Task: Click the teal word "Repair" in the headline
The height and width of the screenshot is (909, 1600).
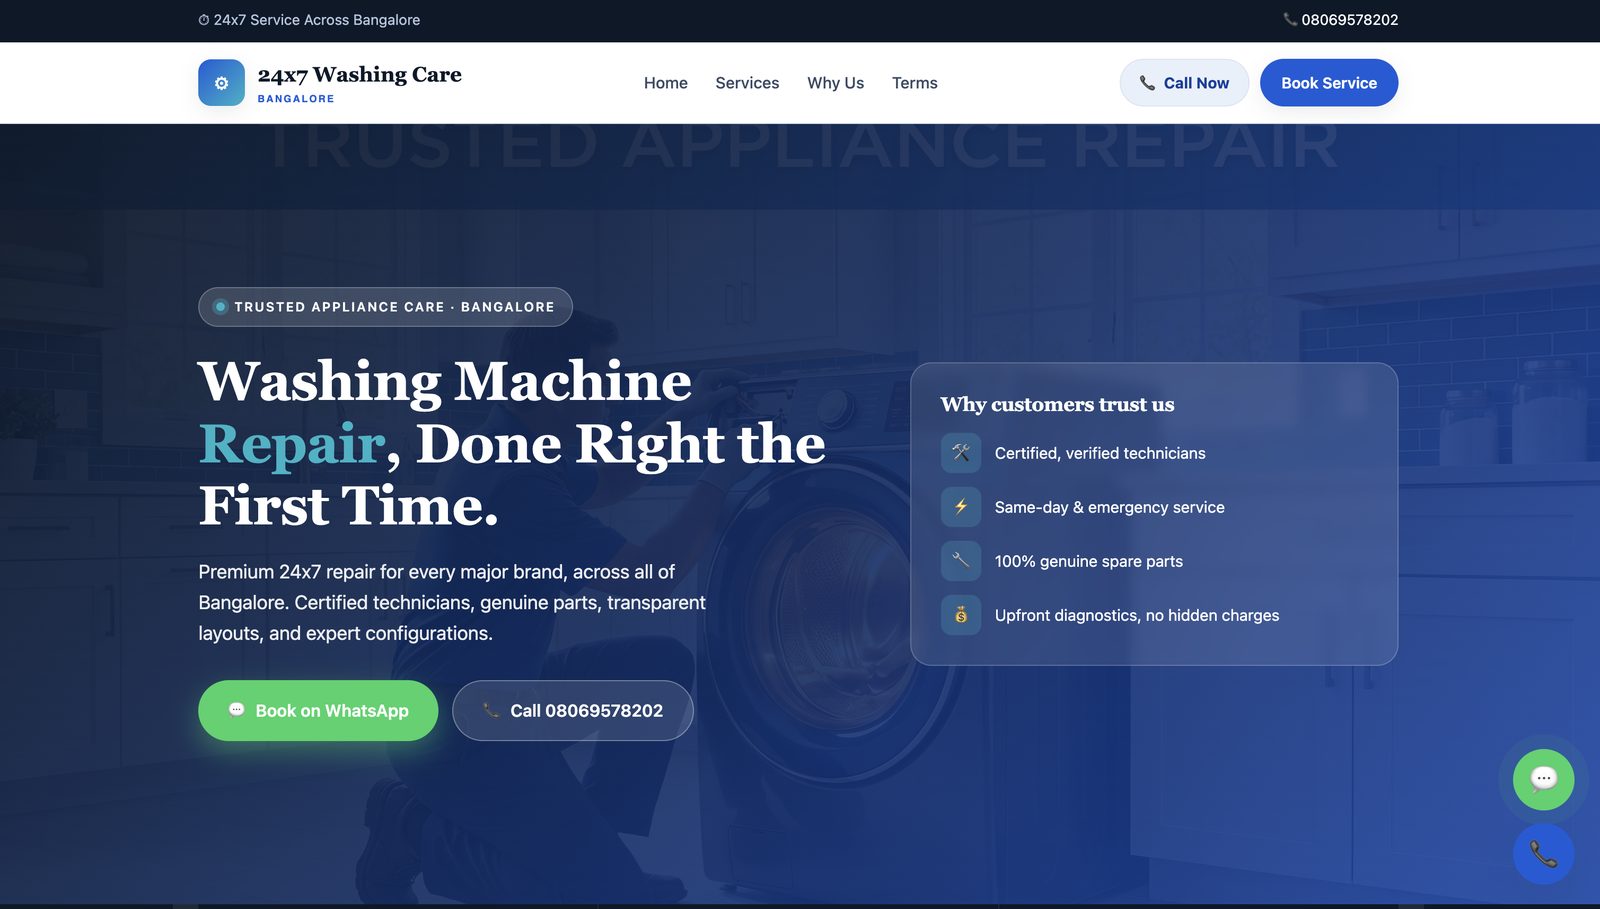Action: [x=292, y=444]
